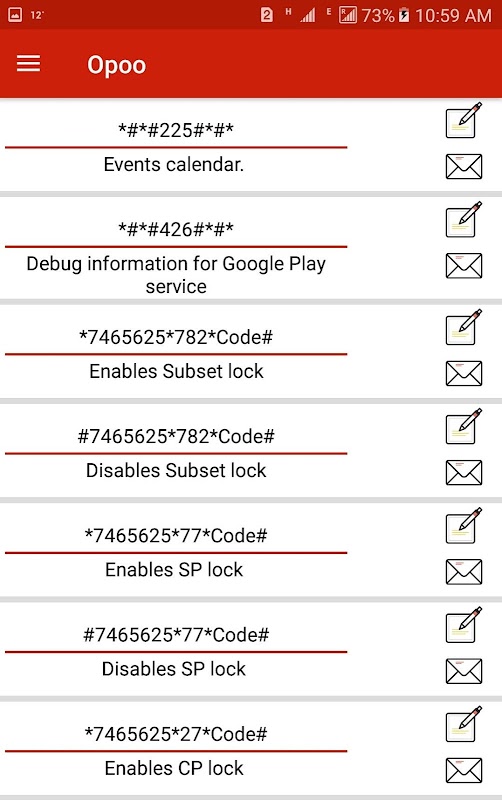Tap the envelope icon for Events calendar
502x800 pixels.
pyautogui.click(x=464, y=166)
